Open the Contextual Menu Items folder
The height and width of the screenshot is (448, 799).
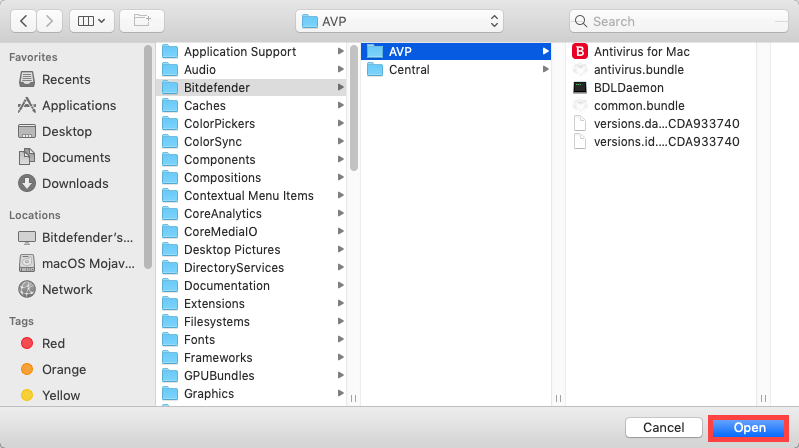coord(251,196)
